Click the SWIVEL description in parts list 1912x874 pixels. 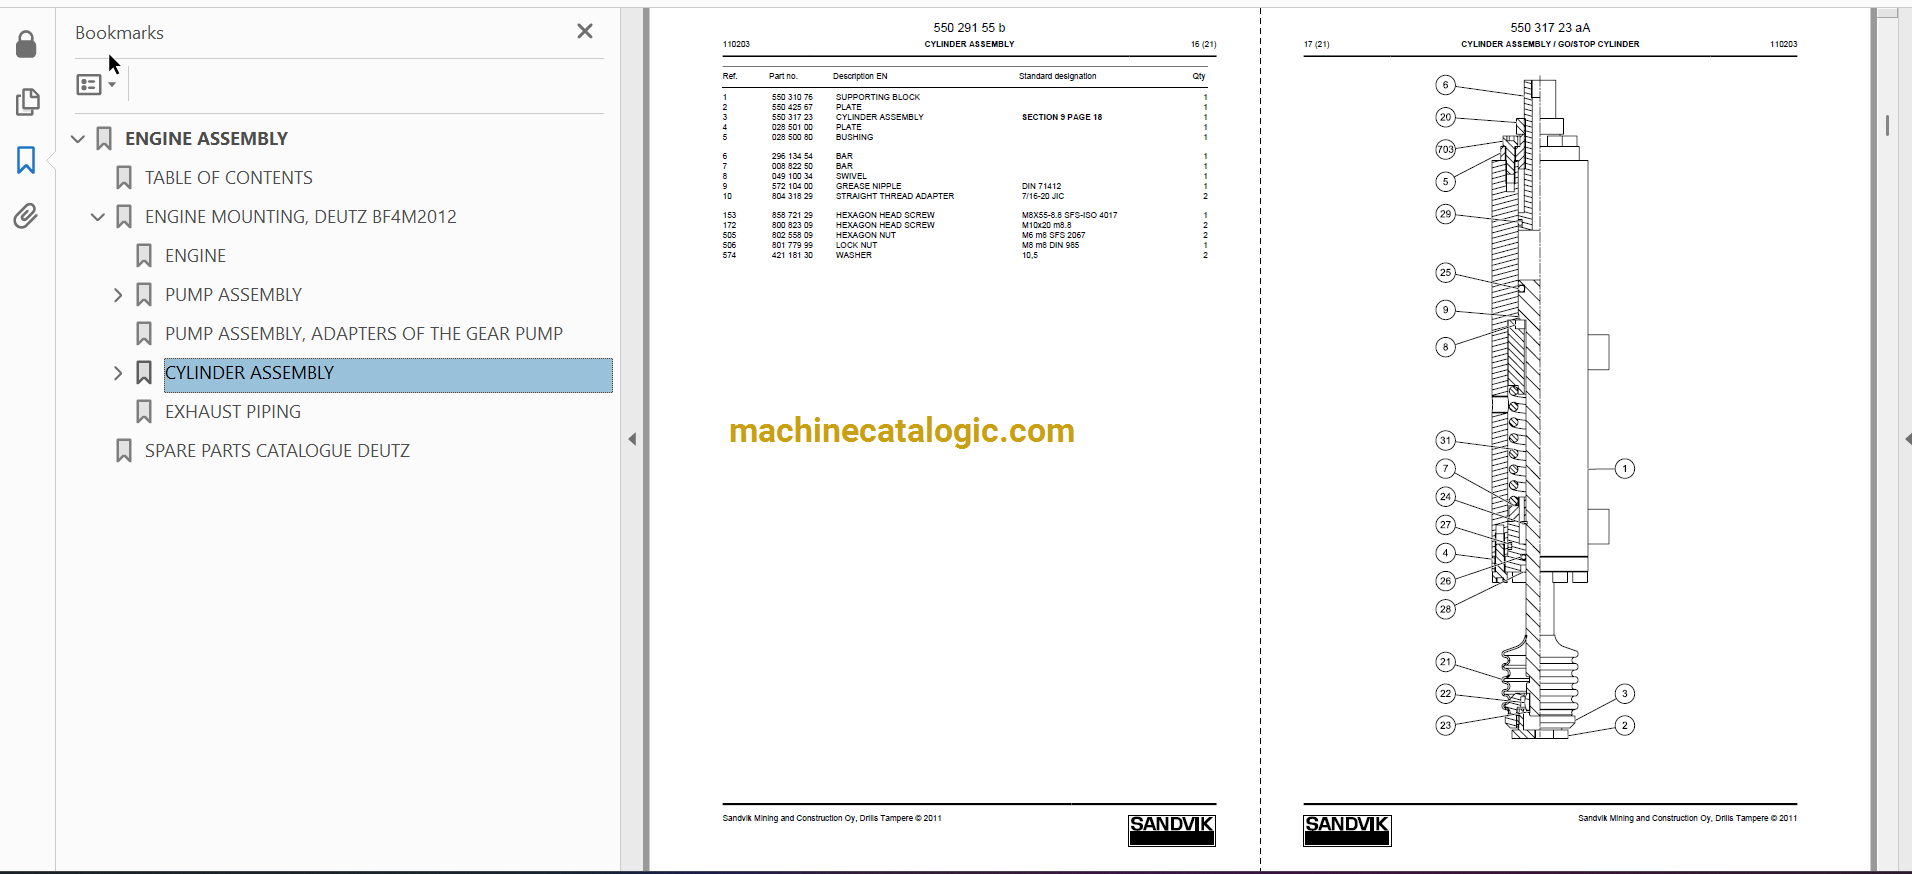851,176
